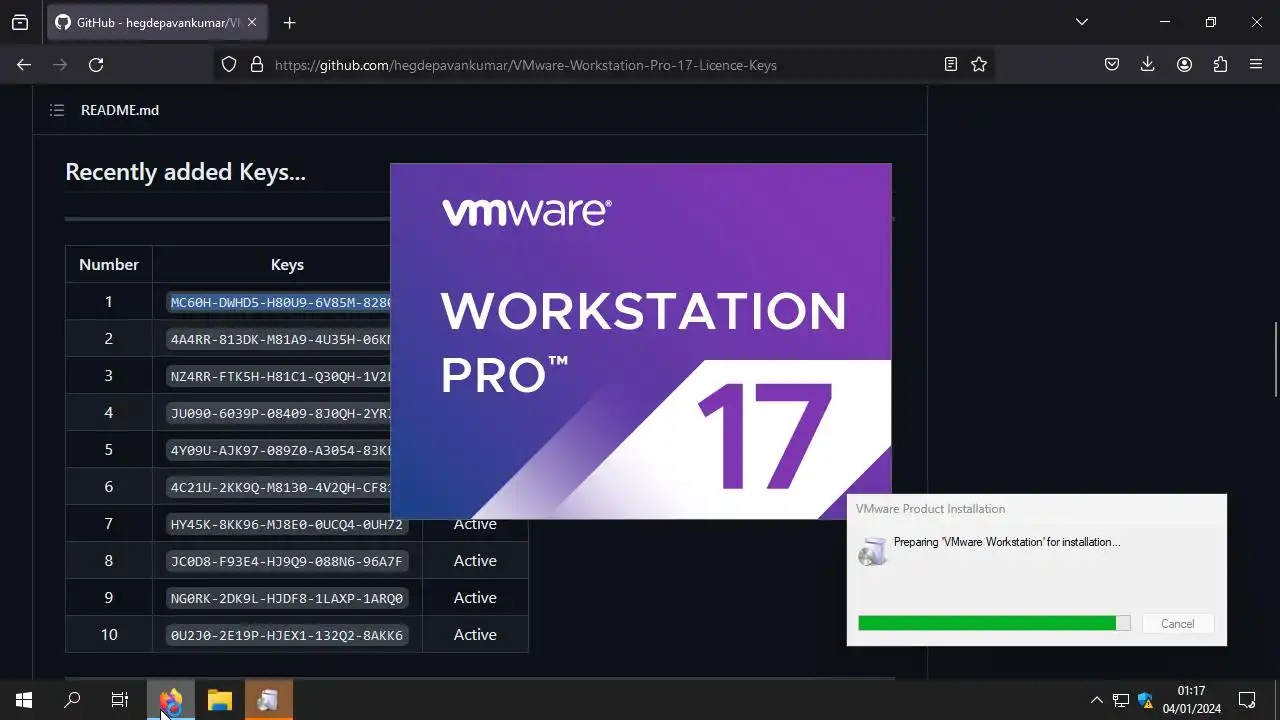Click row number 1 cell
This screenshot has width=1280, height=720.
coord(109,301)
